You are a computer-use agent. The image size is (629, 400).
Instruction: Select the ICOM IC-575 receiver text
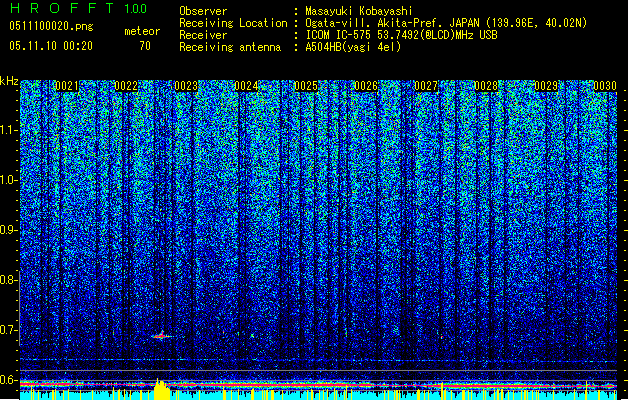pos(401,35)
